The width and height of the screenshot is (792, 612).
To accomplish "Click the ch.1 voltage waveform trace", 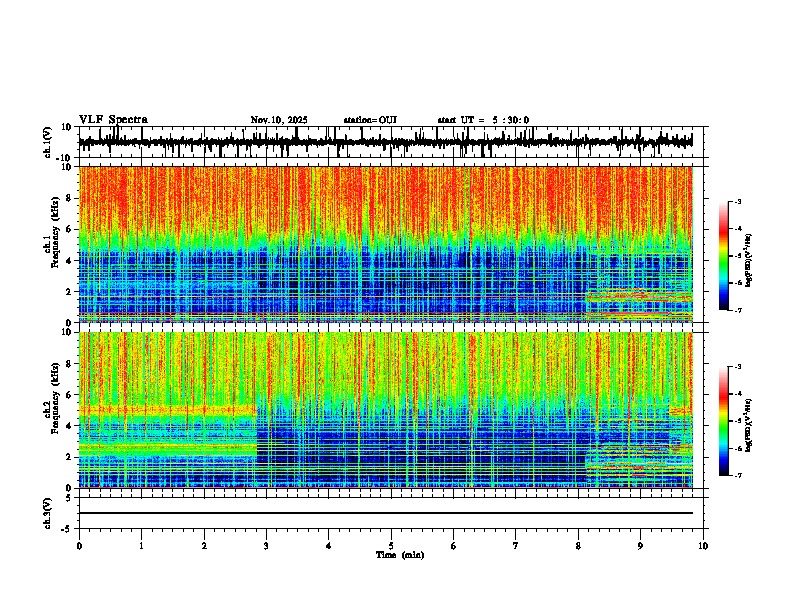I will tap(386, 142).
